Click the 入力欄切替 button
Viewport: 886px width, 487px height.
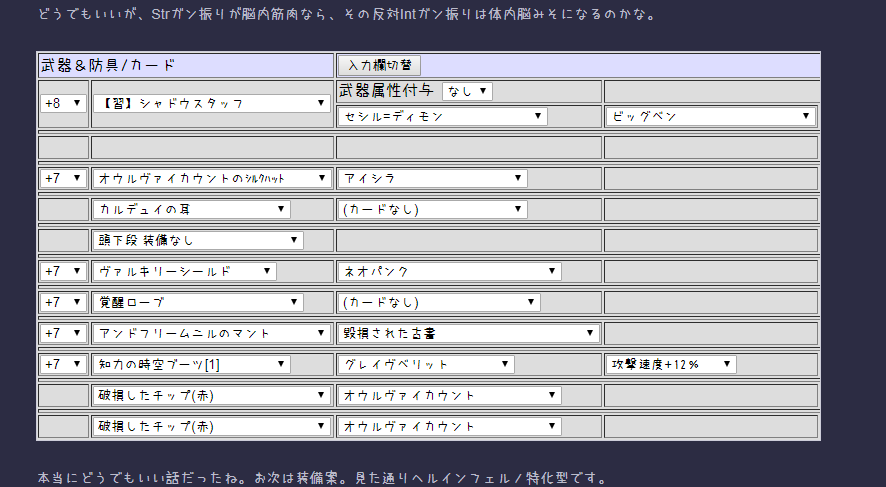tap(379, 66)
